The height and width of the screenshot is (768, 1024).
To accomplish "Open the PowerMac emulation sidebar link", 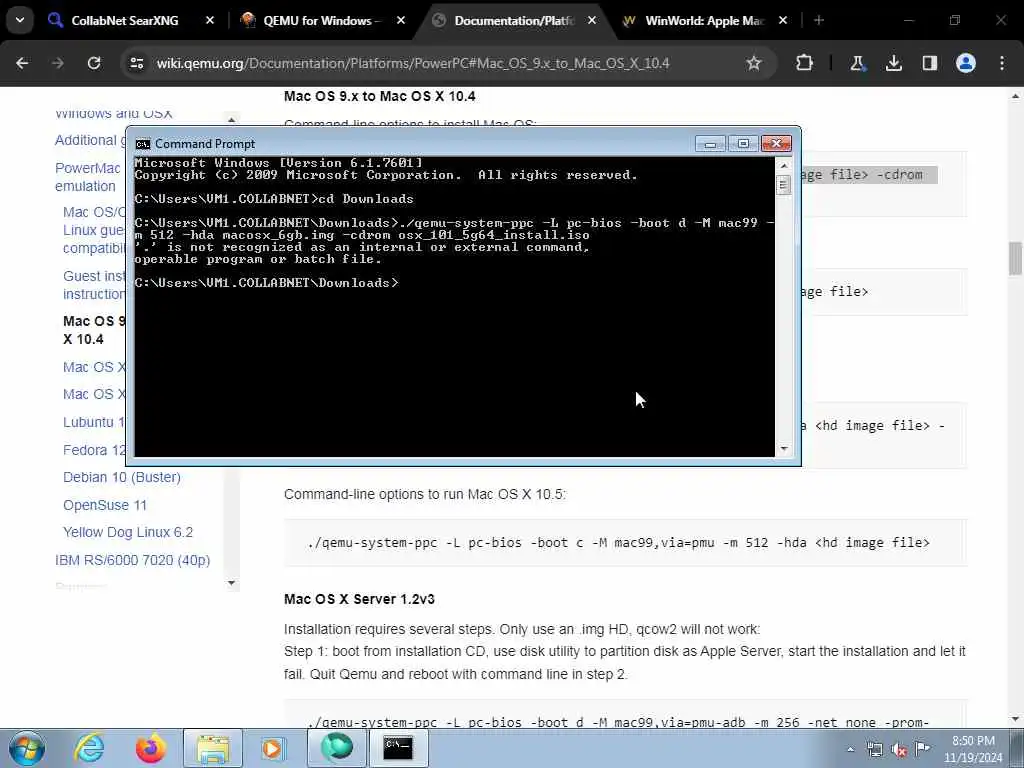I will (88, 177).
